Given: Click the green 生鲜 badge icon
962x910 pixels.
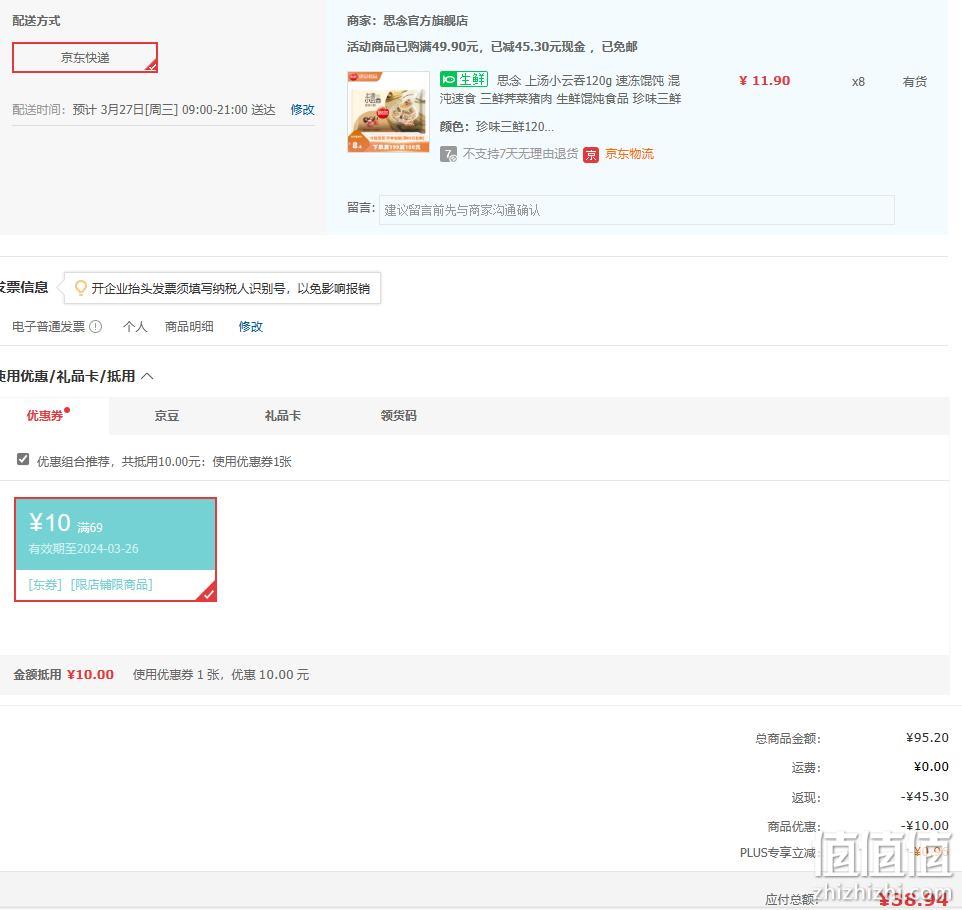Looking at the screenshot, I should [x=464, y=79].
